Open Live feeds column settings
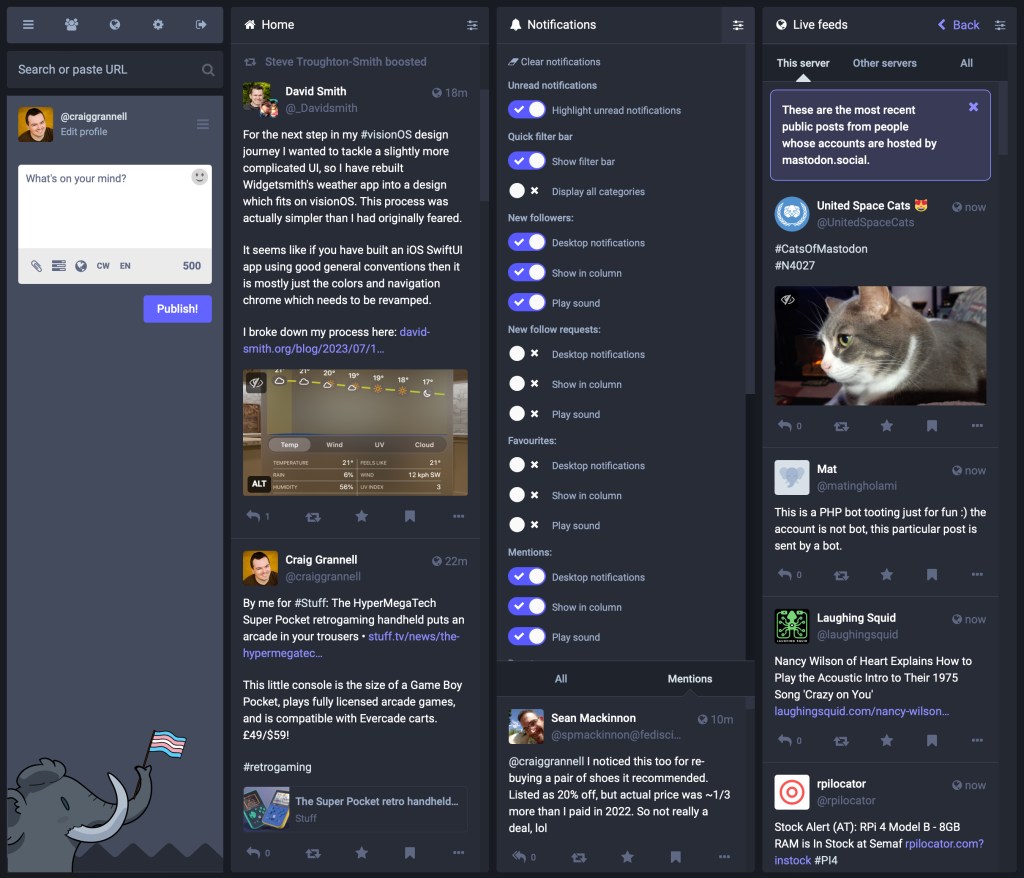Image resolution: width=1024 pixels, height=878 pixels. [x=1000, y=25]
